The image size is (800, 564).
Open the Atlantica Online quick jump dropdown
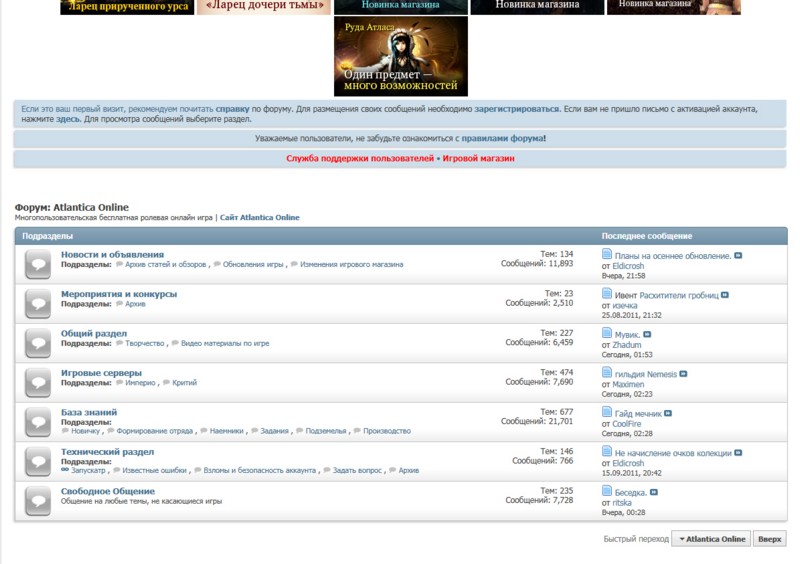711,539
